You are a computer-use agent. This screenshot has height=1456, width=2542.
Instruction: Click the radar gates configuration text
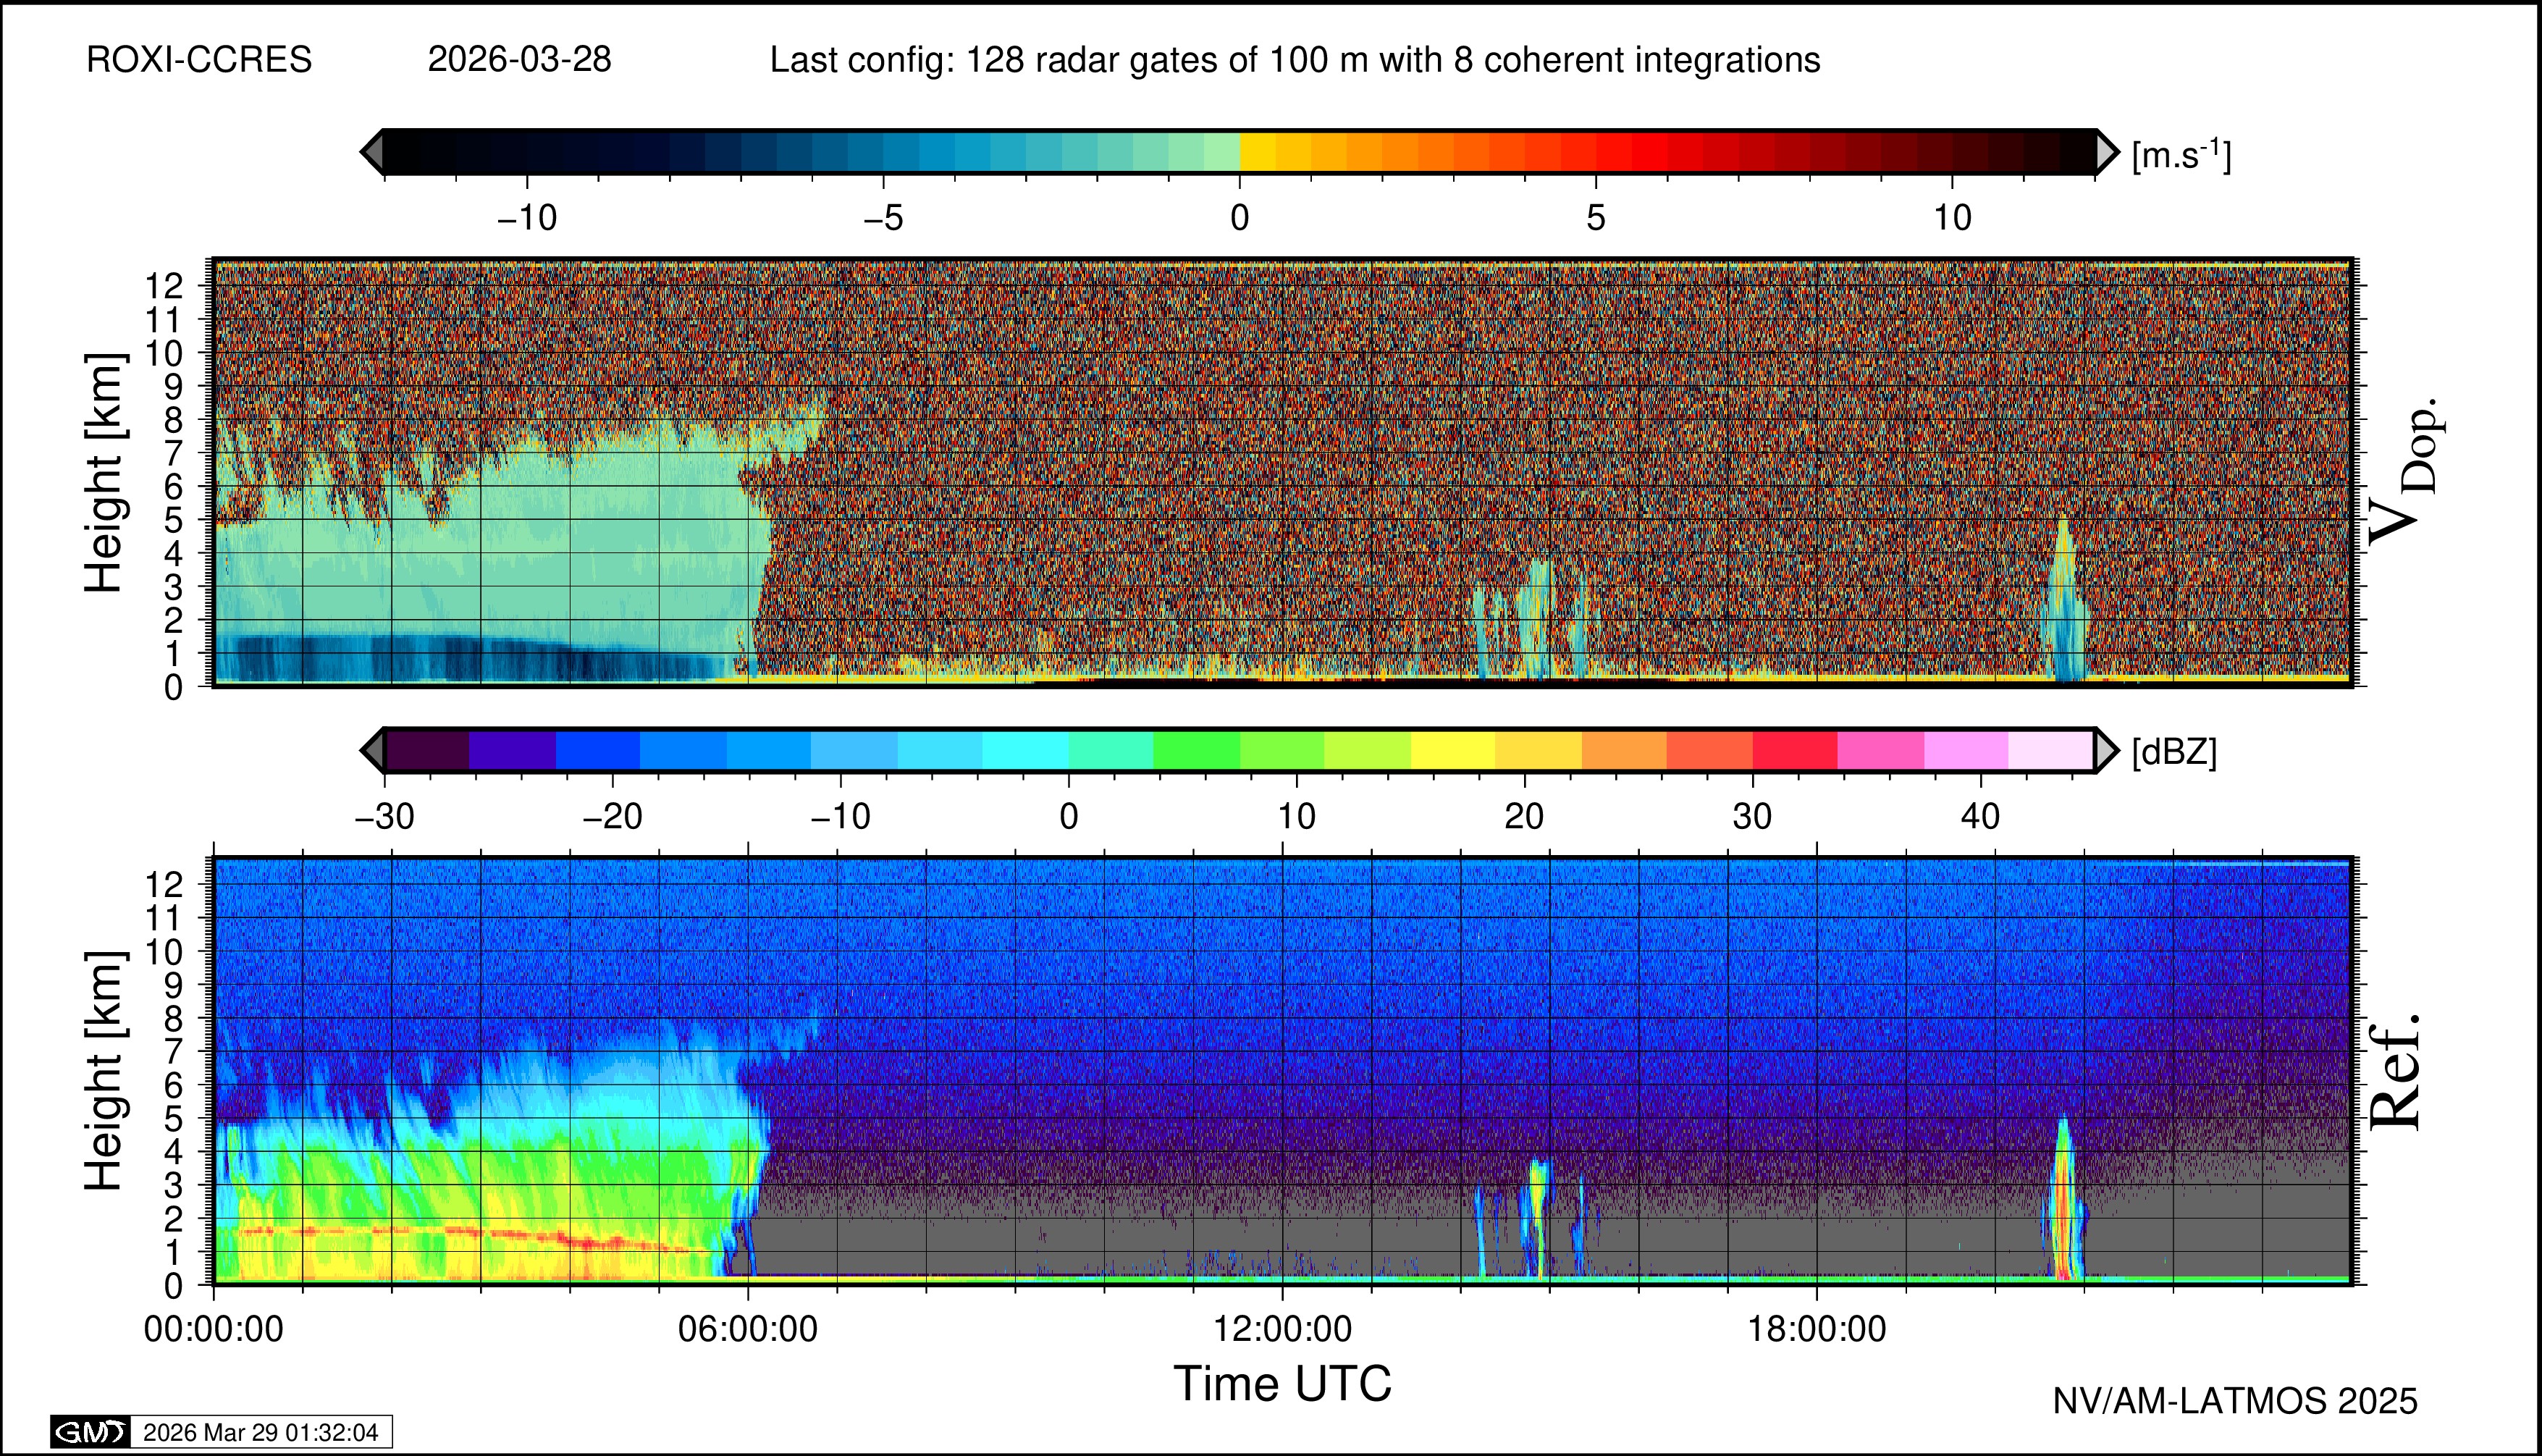click(x=1294, y=60)
